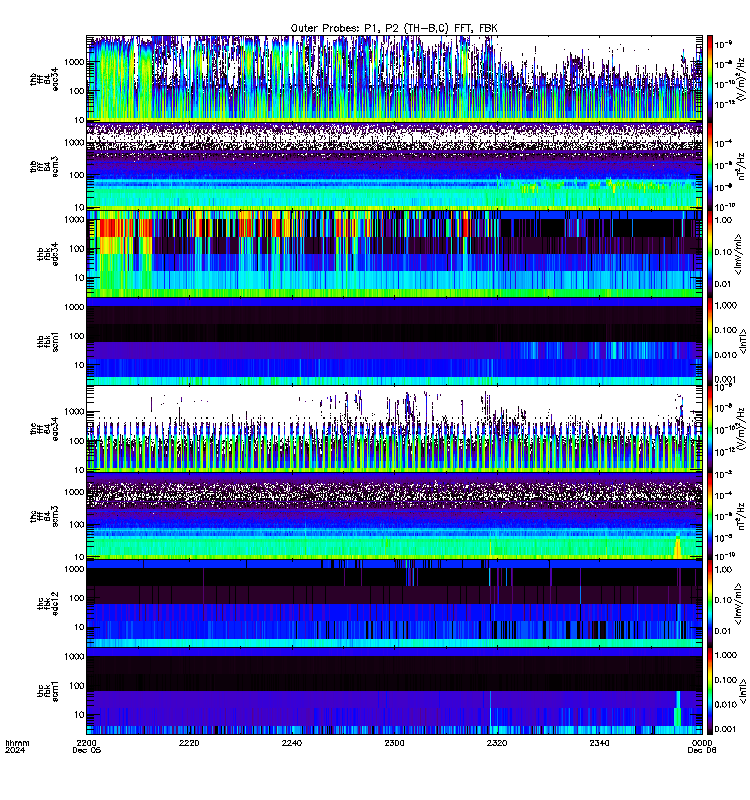Click the rotated 'thc fbk edc12' axis label
Image resolution: width=750 pixels, height=800 pixels.
[47, 604]
